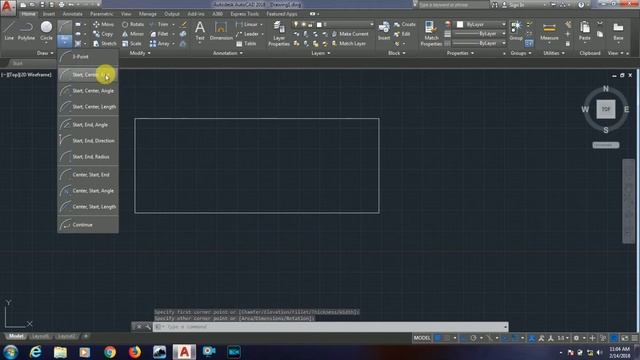Select the Trim tool

click(159, 24)
